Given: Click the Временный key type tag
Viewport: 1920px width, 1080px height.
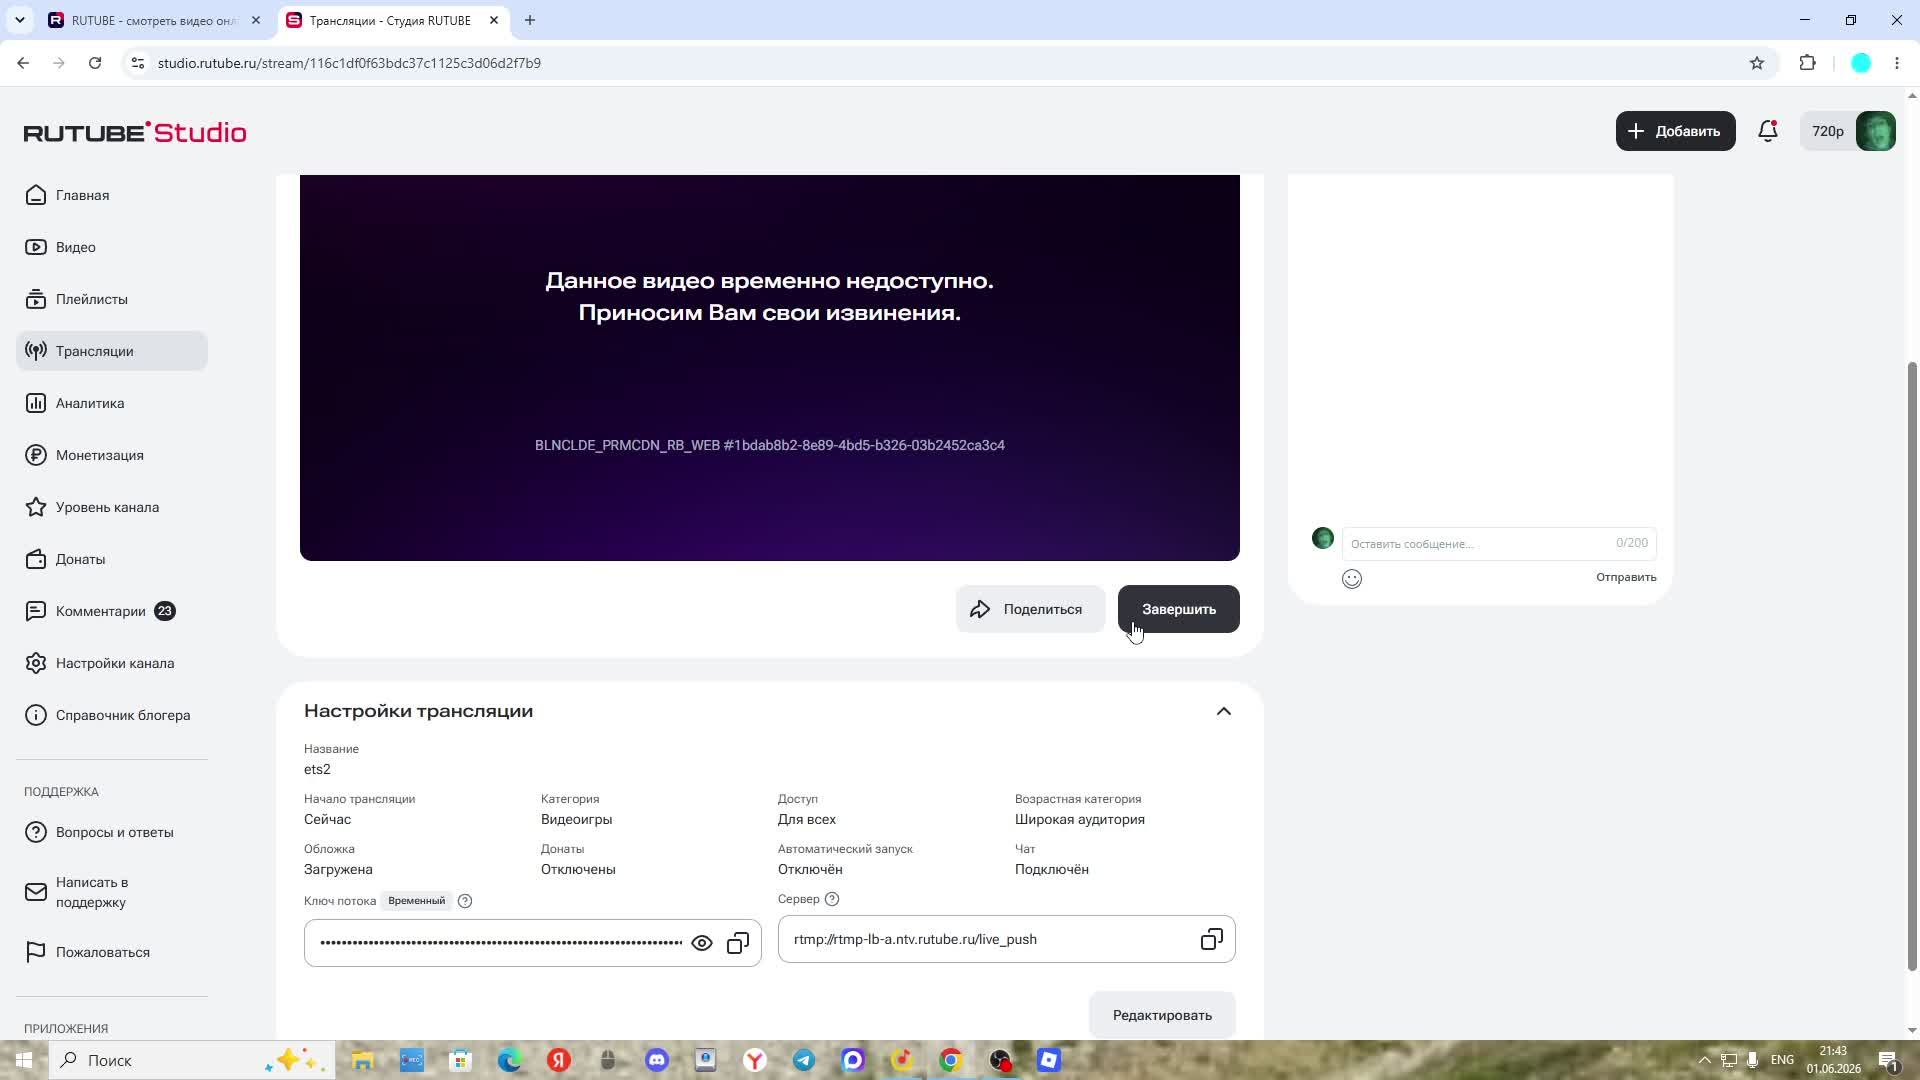Looking at the screenshot, I should pyautogui.click(x=417, y=901).
